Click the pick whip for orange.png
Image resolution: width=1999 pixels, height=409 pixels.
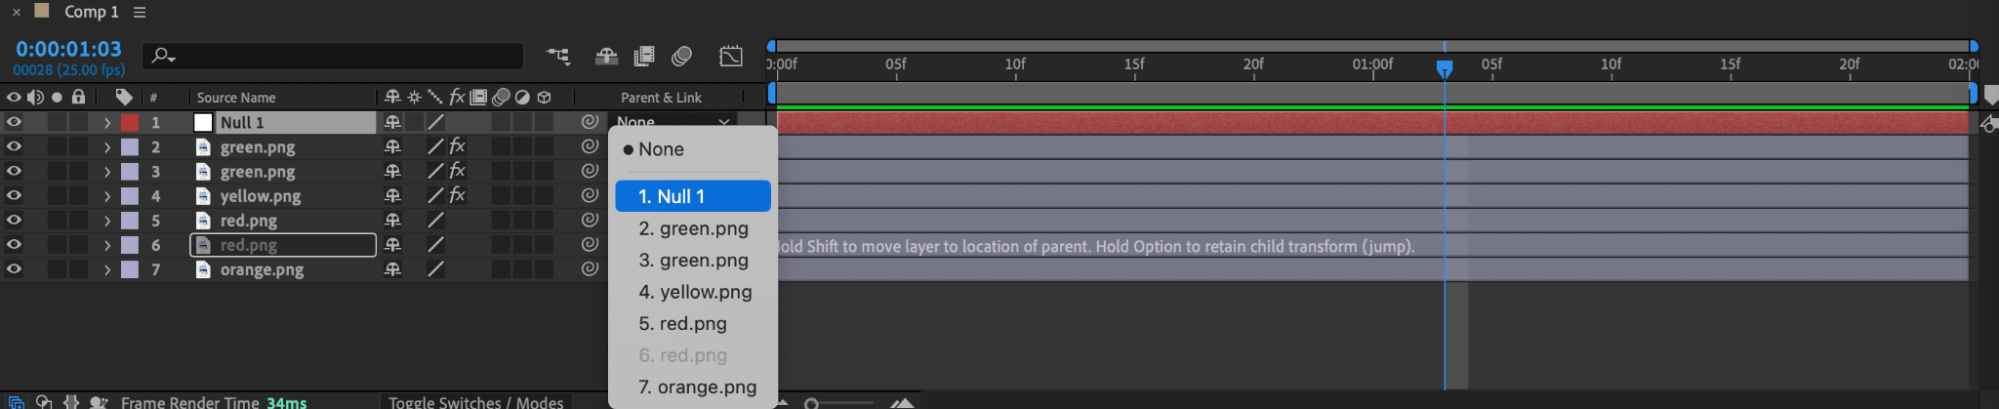pyautogui.click(x=590, y=269)
